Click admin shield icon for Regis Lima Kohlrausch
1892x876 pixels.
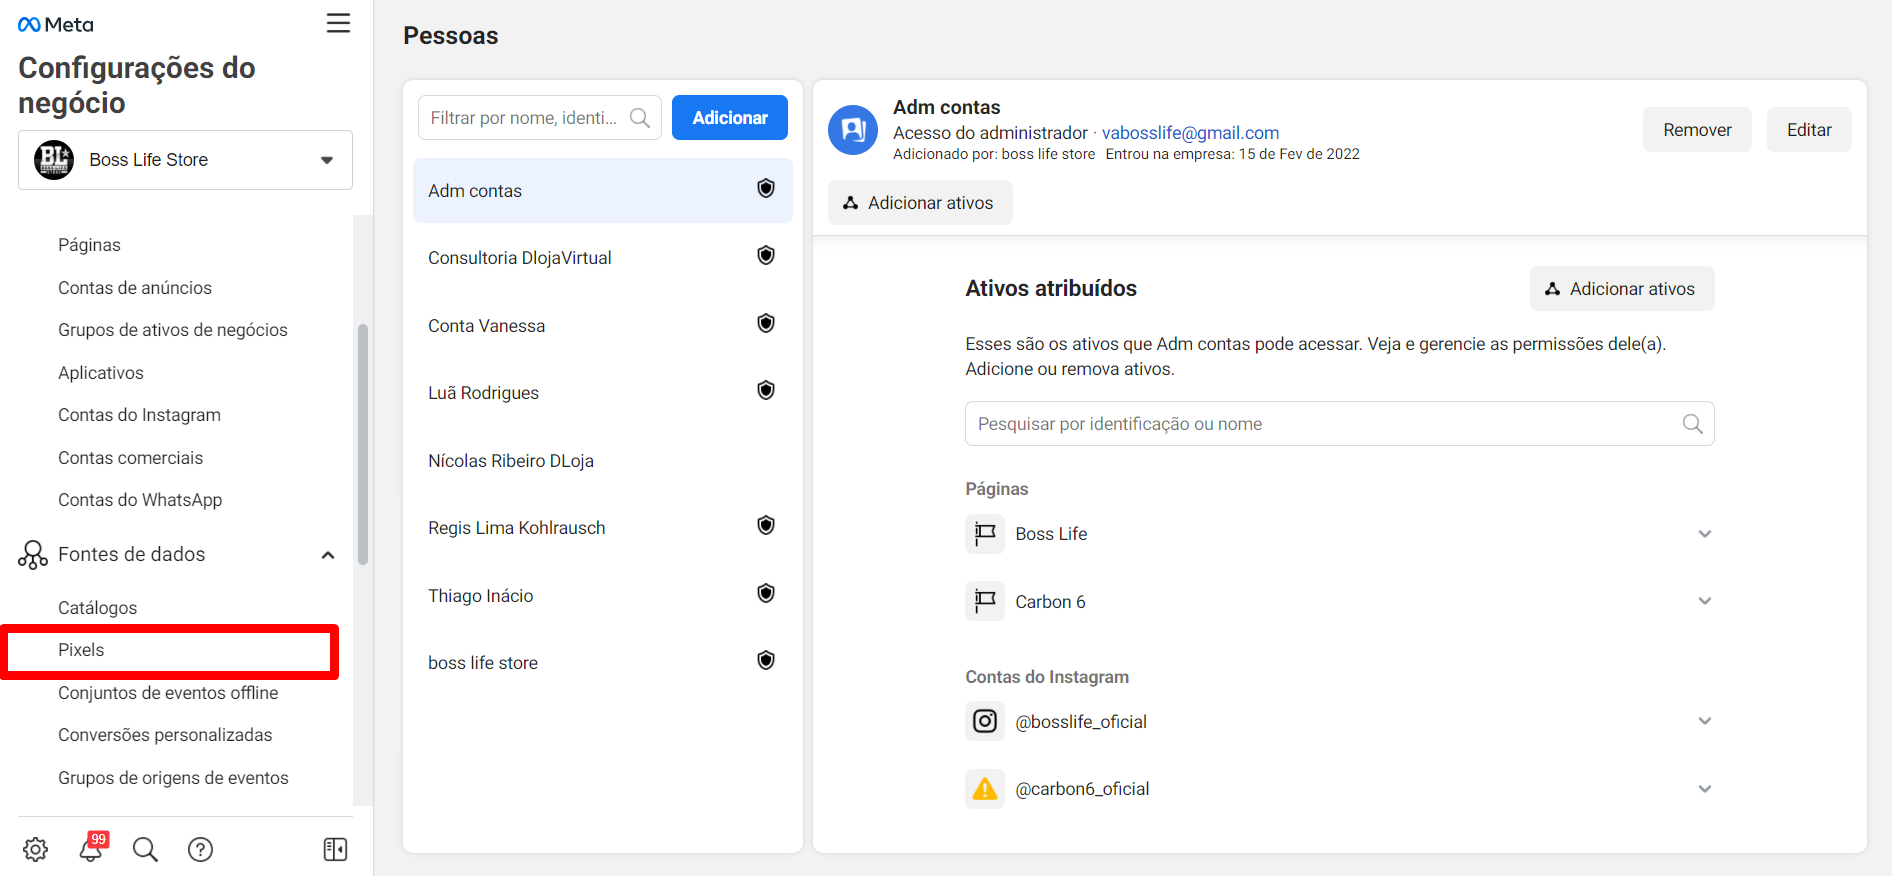click(766, 525)
